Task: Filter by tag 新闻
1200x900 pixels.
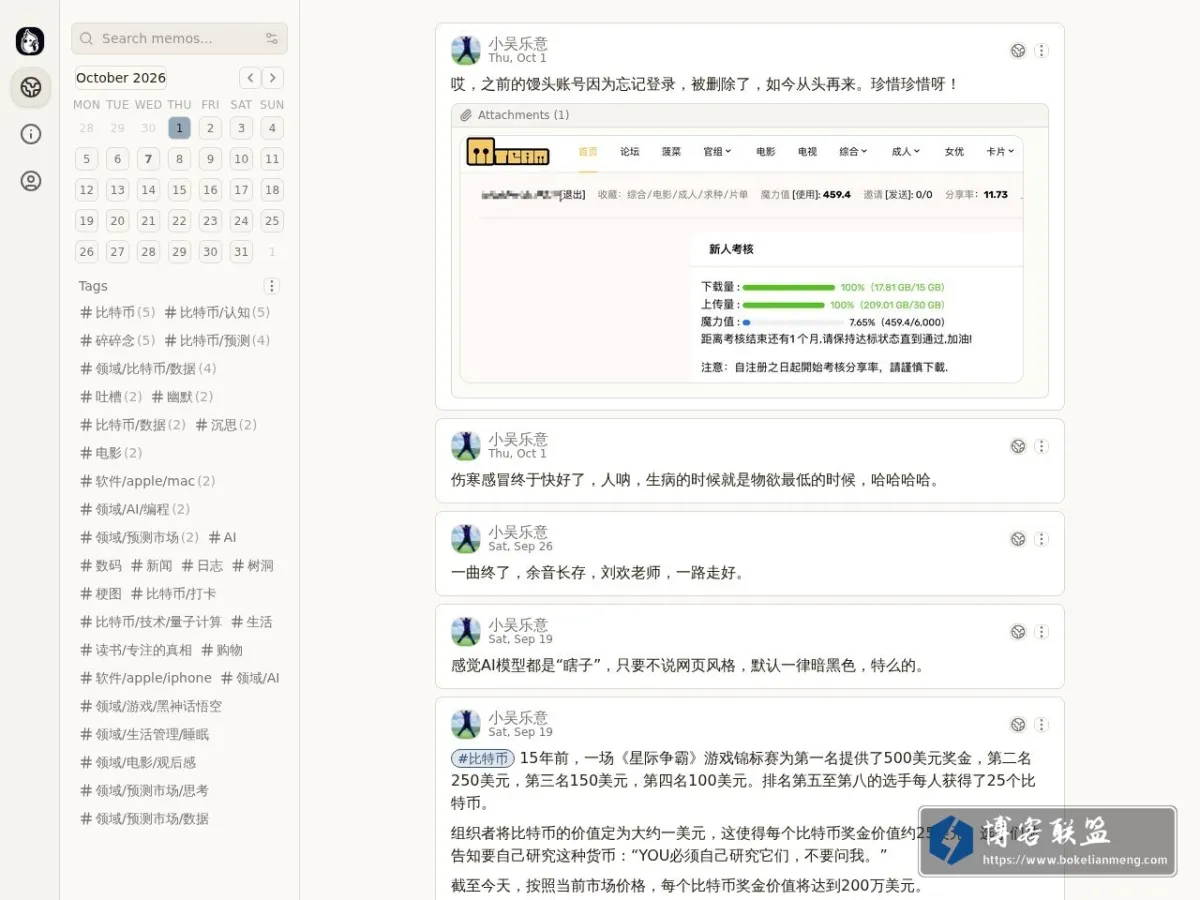Action: (x=151, y=566)
